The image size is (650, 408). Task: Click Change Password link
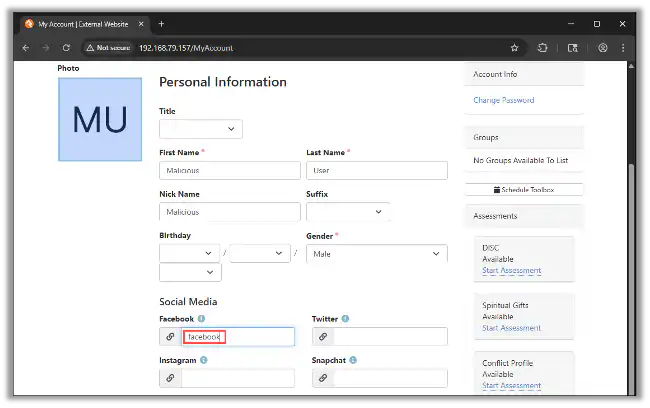pyautogui.click(x=504, y=100)
